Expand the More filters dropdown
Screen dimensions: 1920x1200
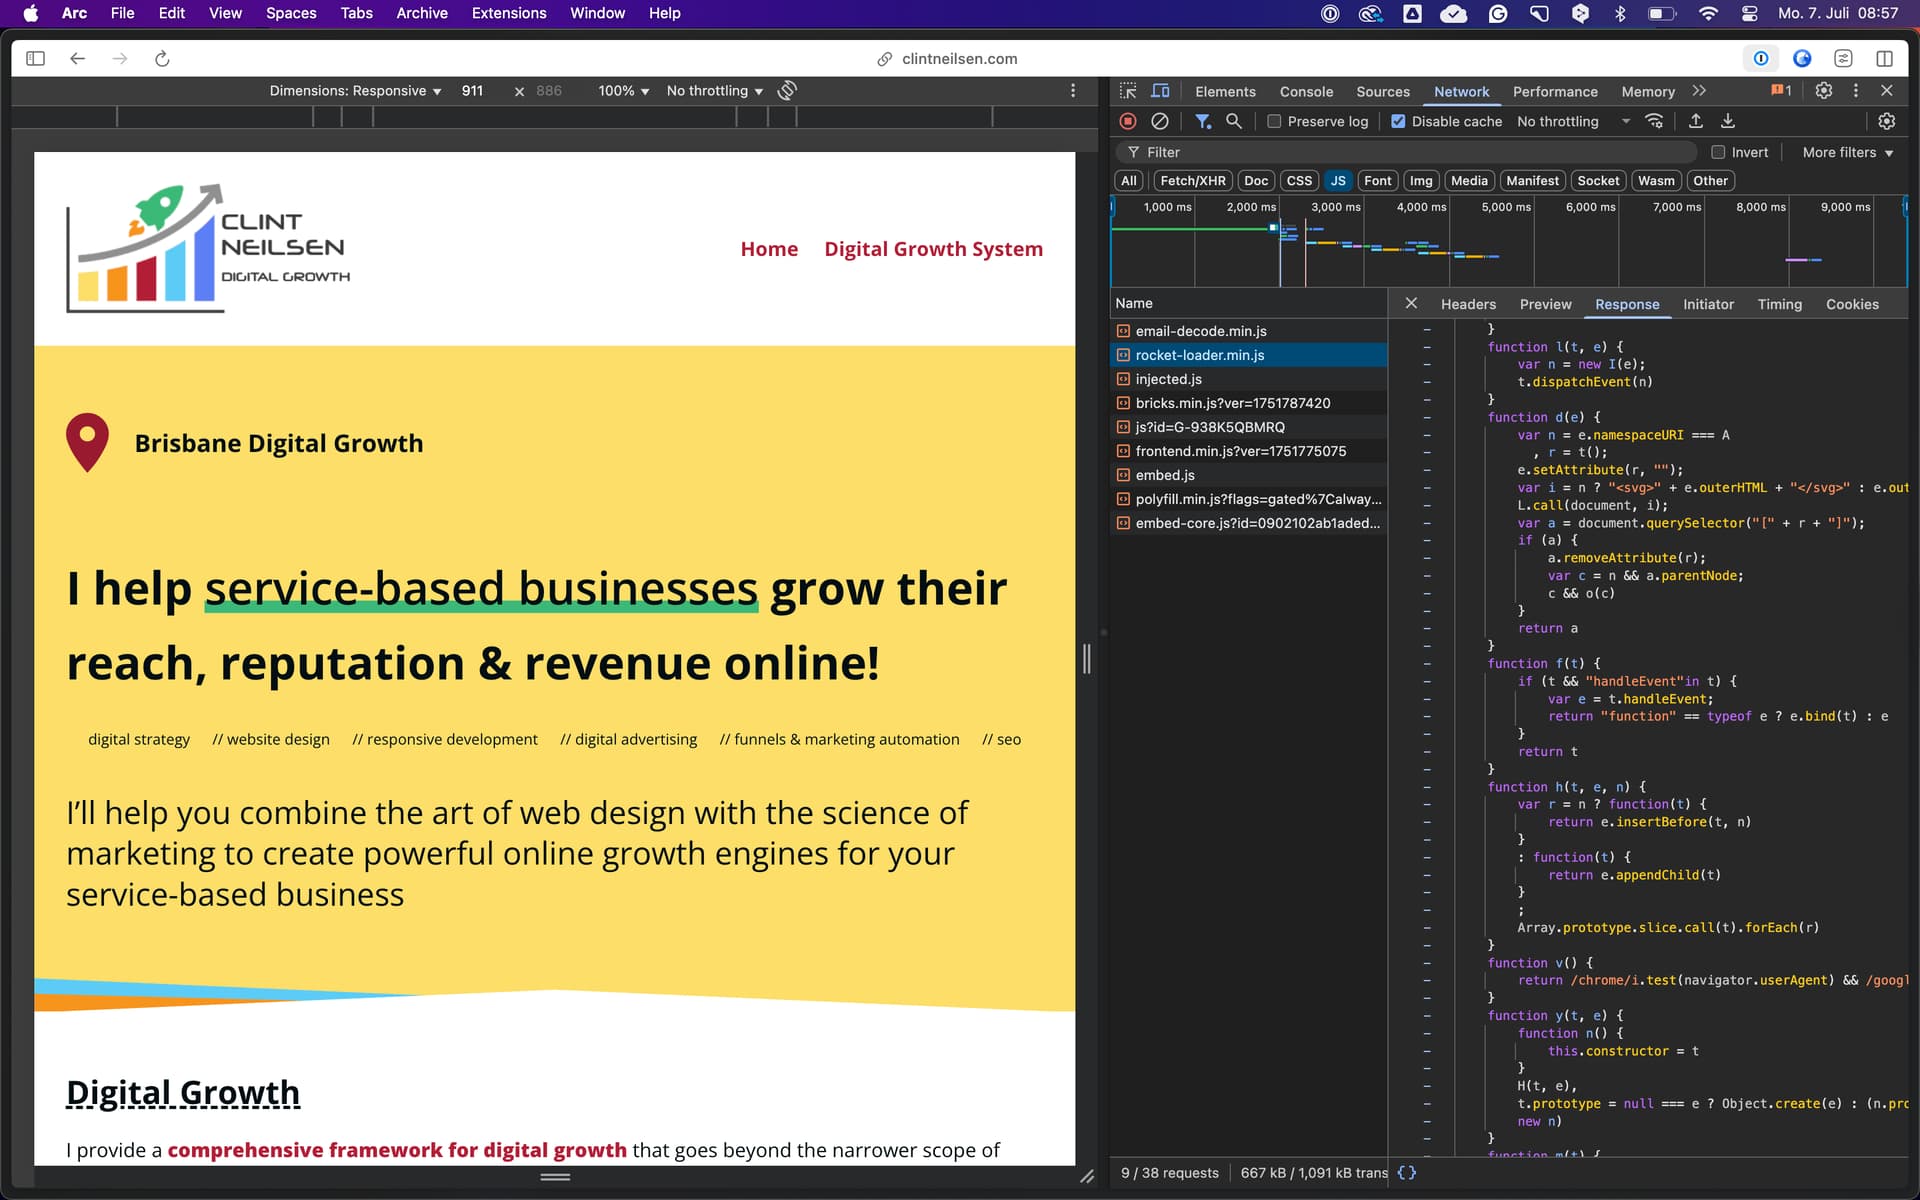click(x=1848, y=152)
